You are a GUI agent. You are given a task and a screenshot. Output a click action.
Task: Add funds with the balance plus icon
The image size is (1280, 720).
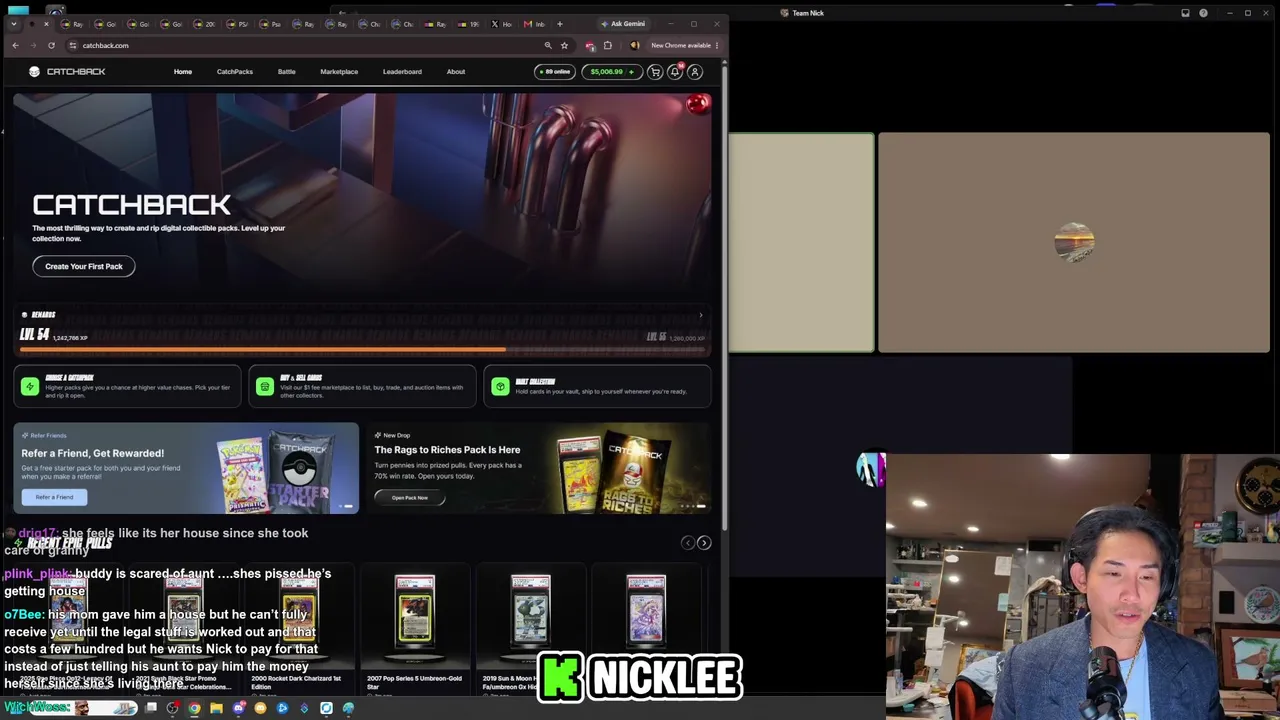pos(631,72)
